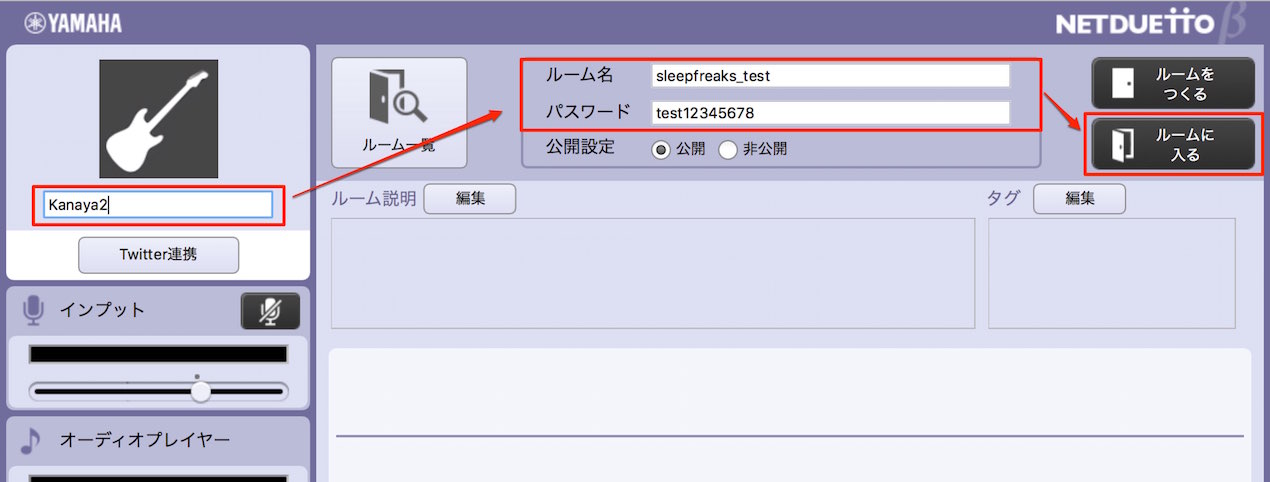Click the Twitter連携 button

[x=158, y=254]
